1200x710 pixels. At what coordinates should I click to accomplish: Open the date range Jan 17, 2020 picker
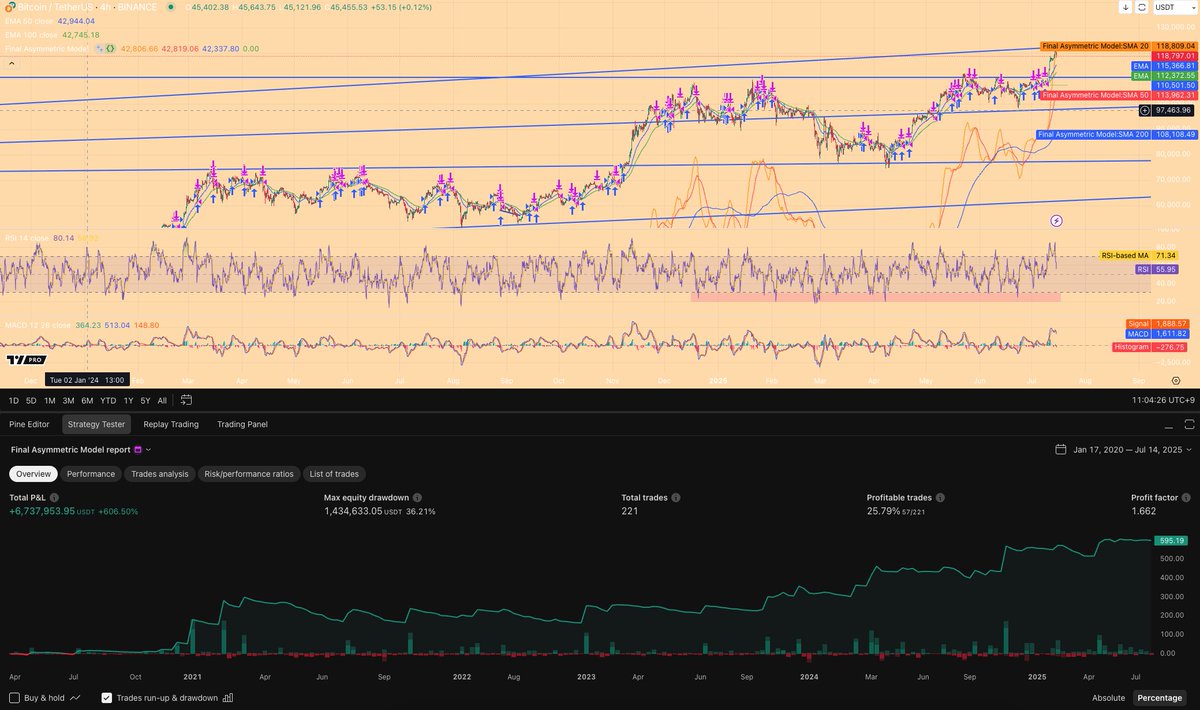(1123, 450)
